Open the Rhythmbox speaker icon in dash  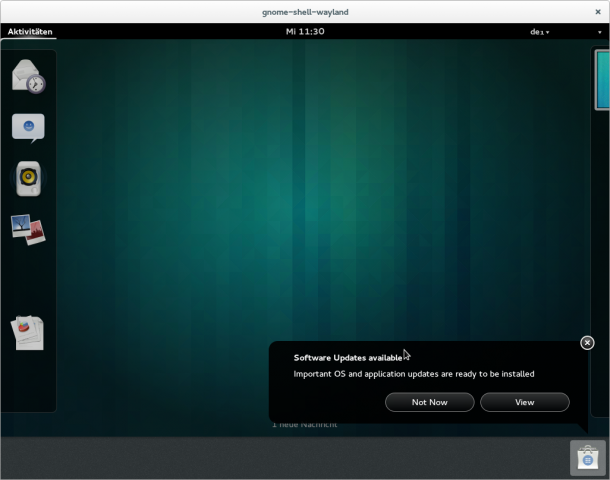point(28,178)
